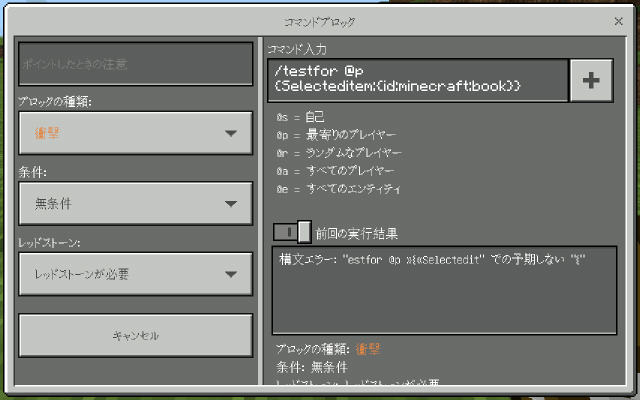
Task: Click the plus button beside command input
Action: pyautogui.click(x=591, y=80)
